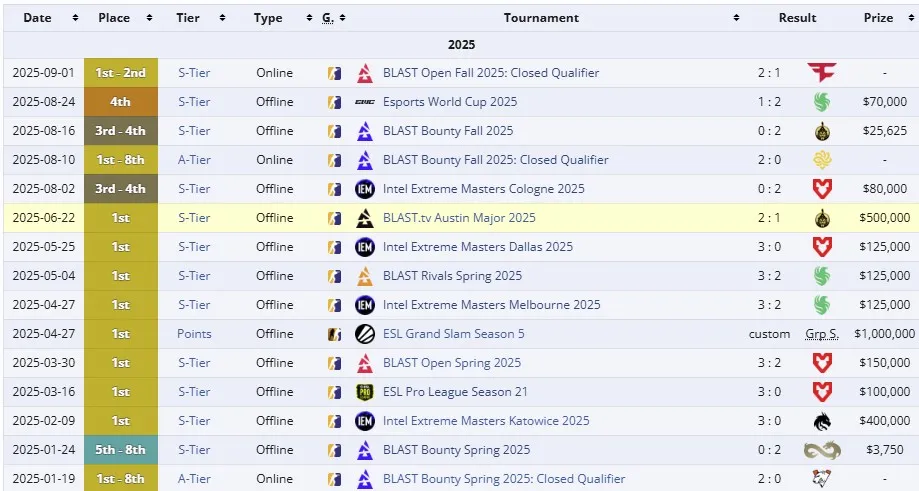This screenshot has width=919, height=491.
Task: Sort table by Place column arrows
Action: click(149, 18)
